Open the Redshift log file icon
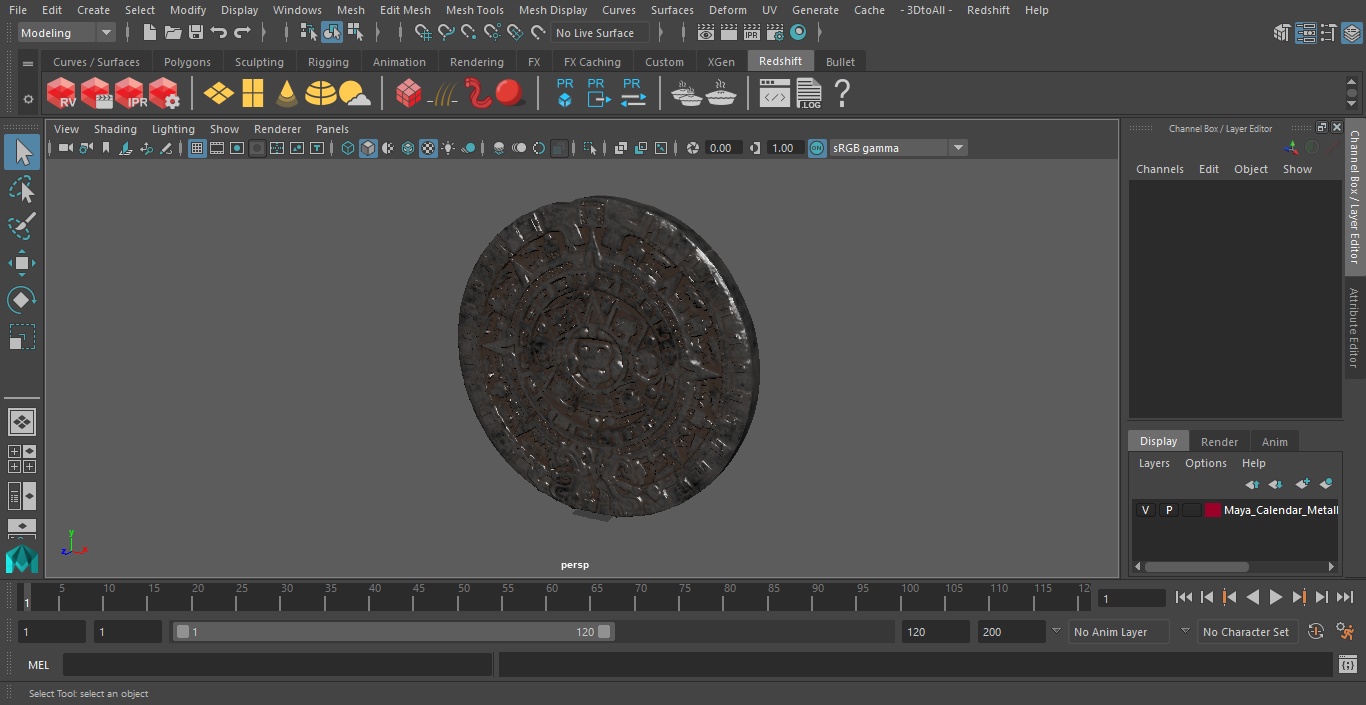 click(x=808, y=94)
